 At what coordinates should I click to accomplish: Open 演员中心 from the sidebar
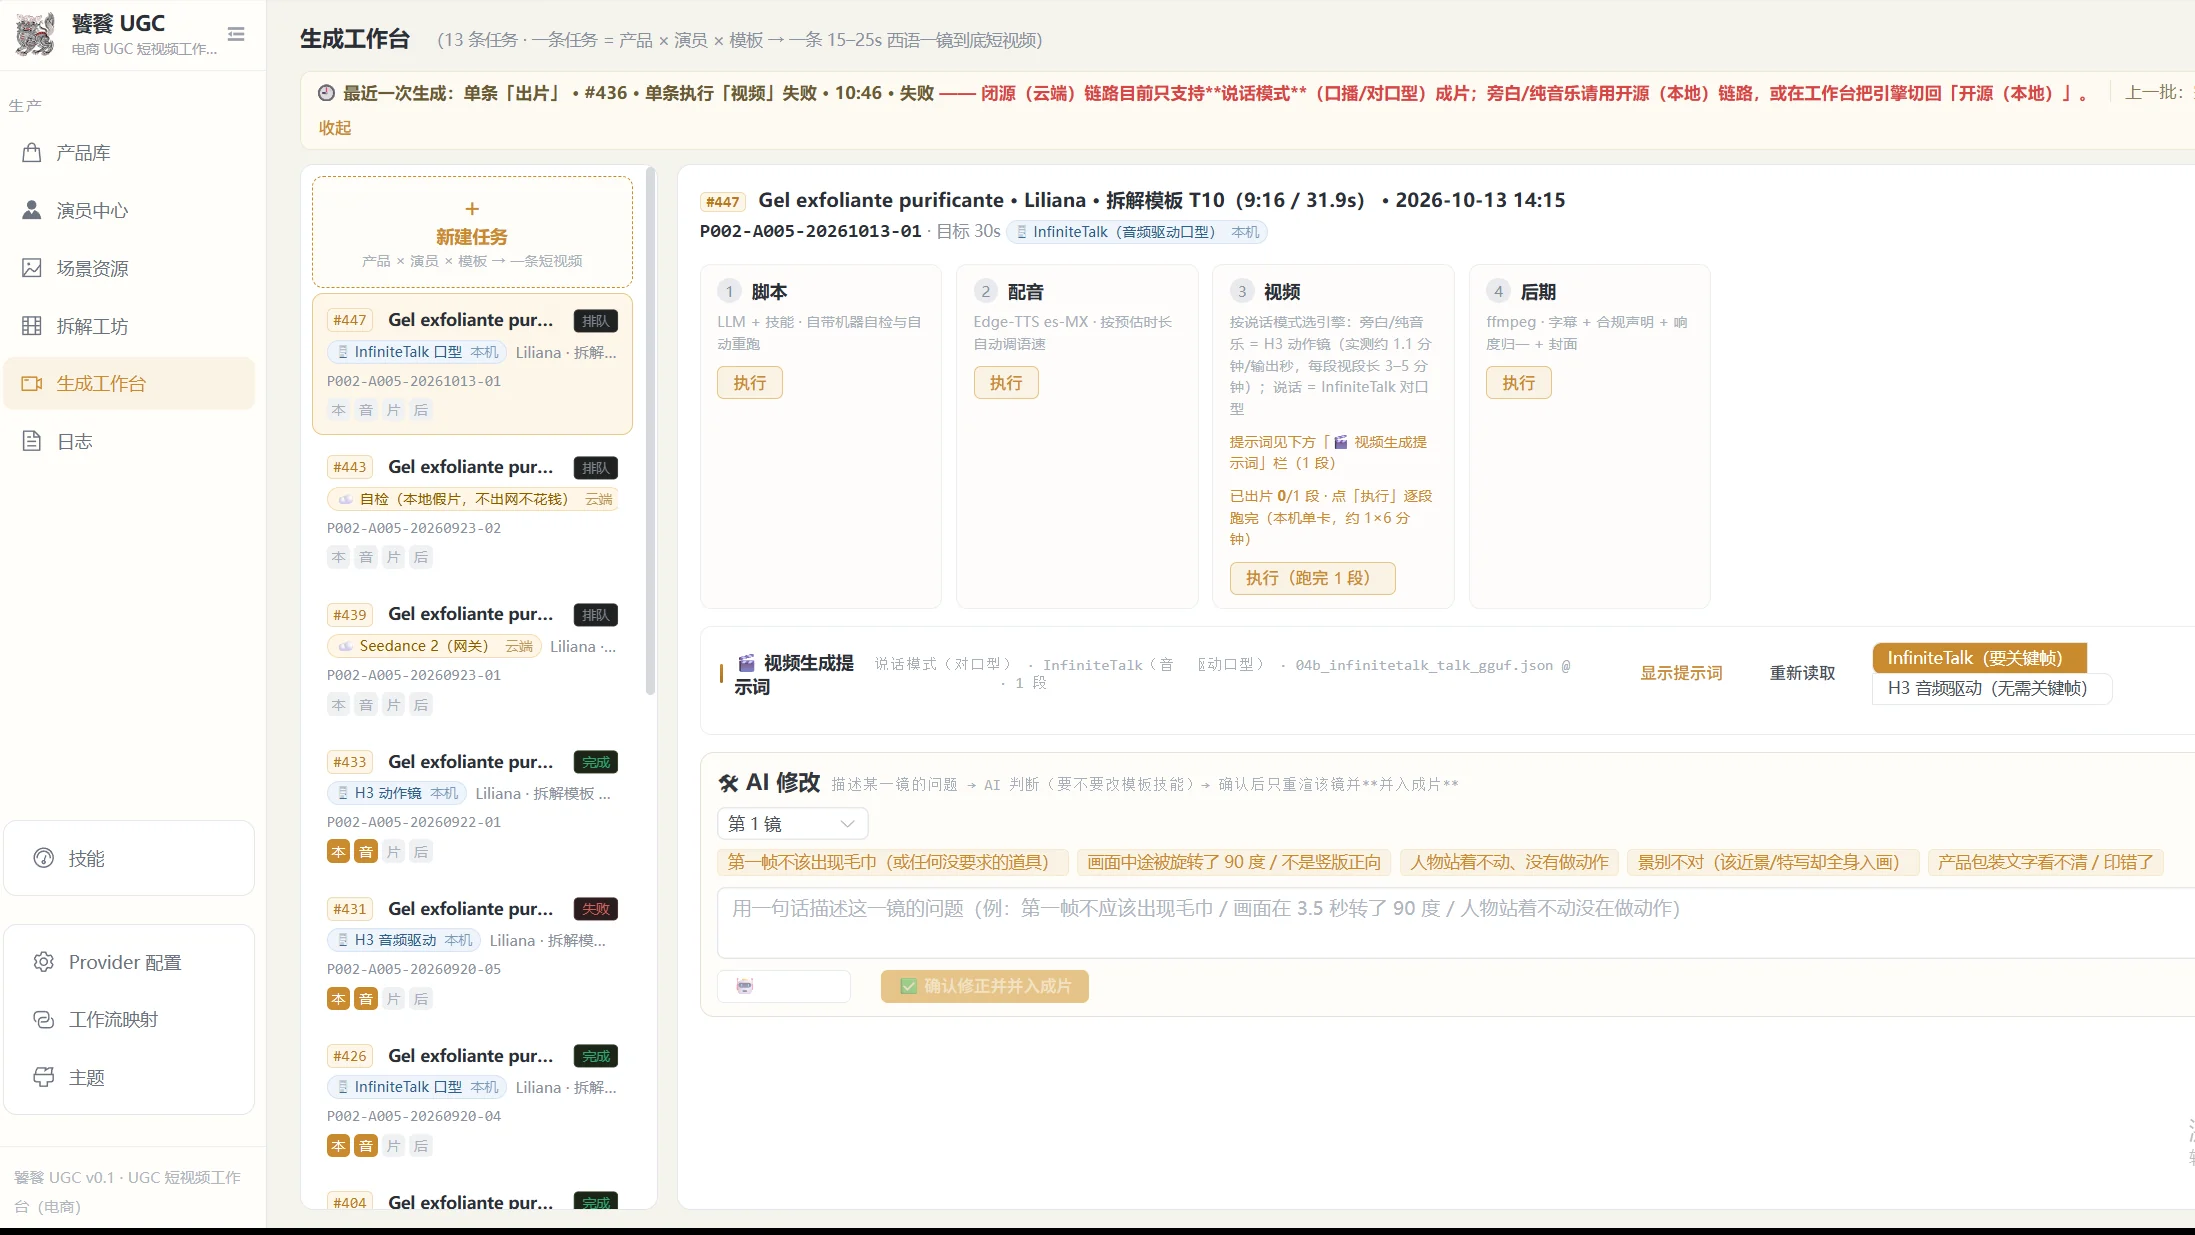(129, 211)
